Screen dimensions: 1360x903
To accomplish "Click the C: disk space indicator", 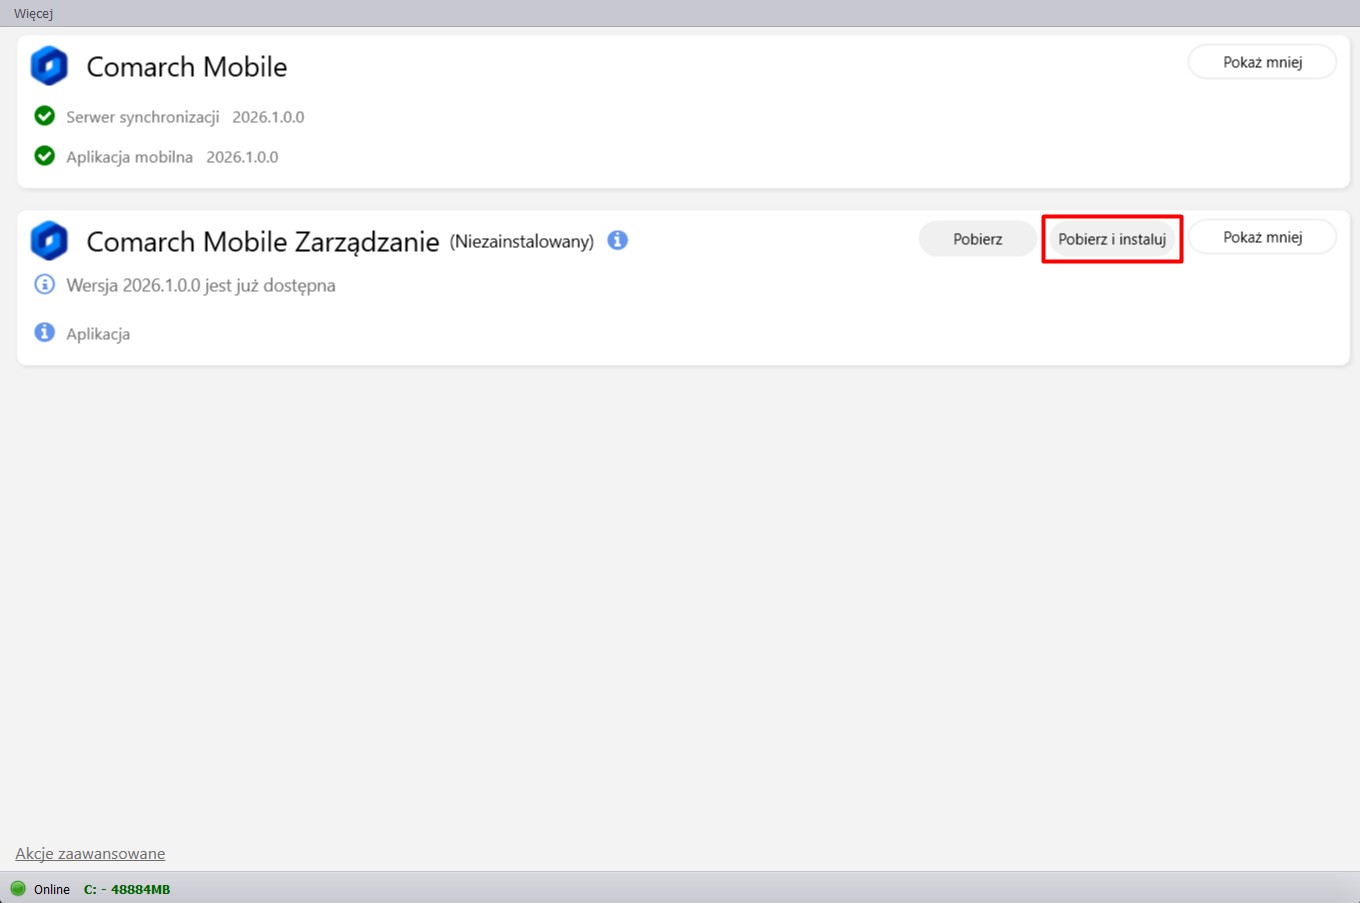I will click(127, 889).
